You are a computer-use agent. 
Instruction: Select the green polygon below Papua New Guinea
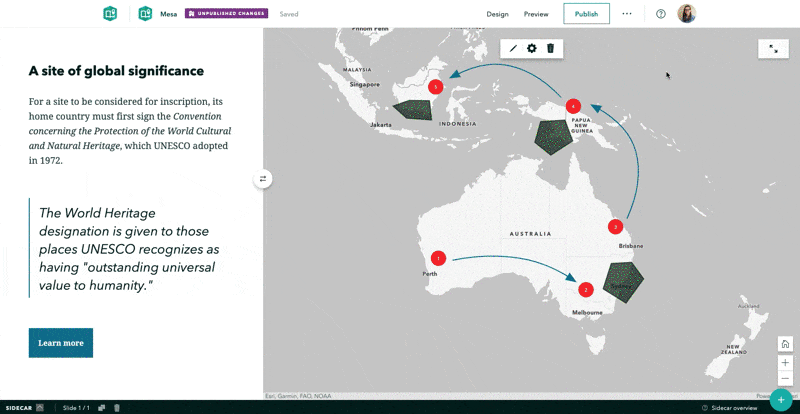click(552, 137)
